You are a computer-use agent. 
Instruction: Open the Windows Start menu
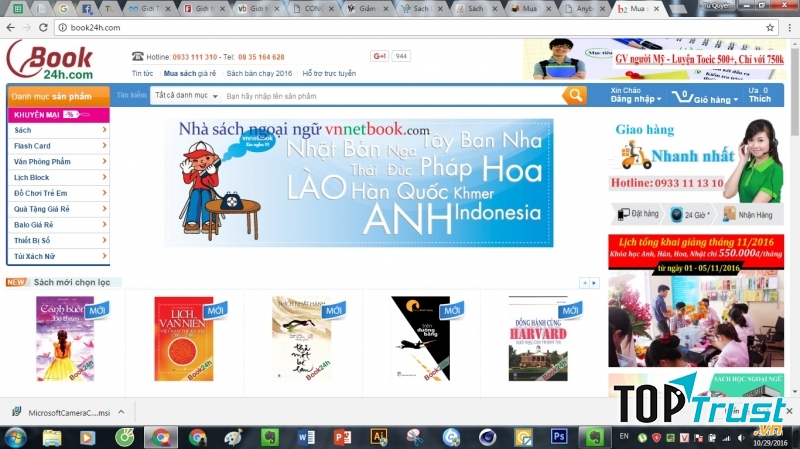click(x=15, y=438)
